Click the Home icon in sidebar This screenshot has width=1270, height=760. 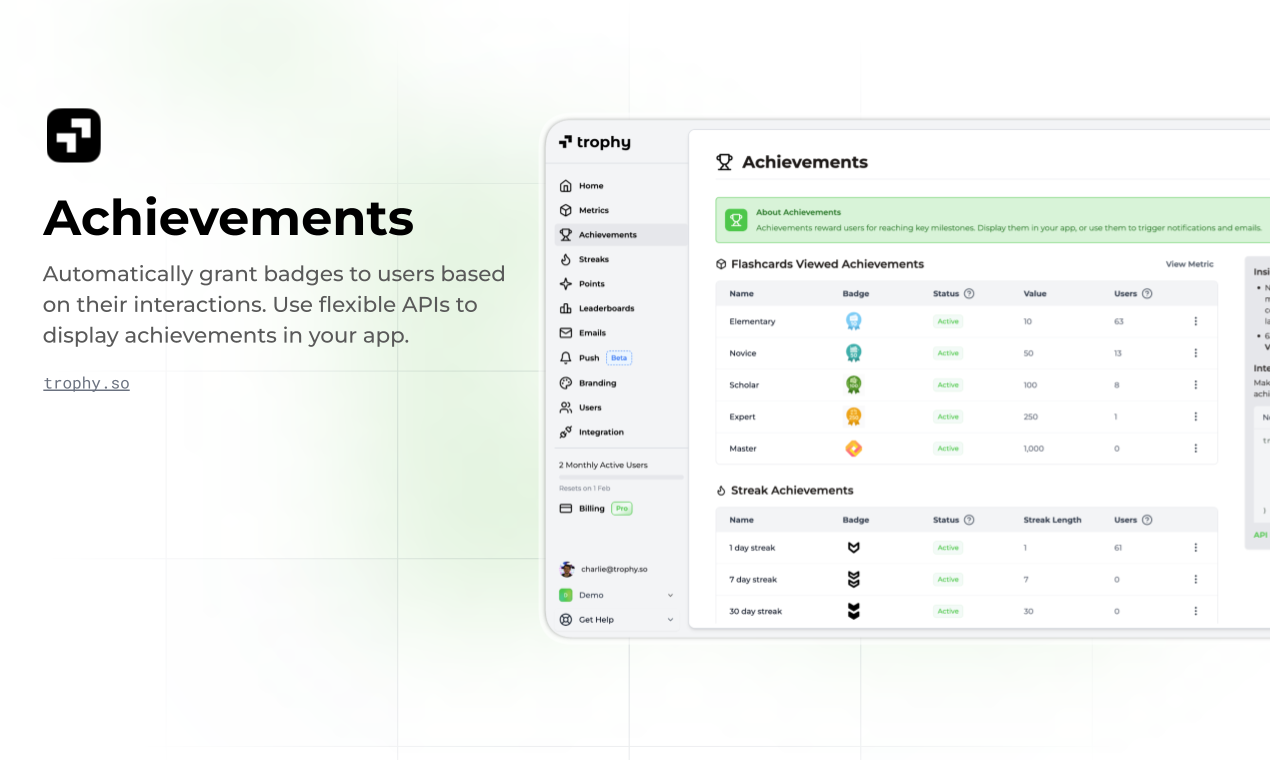[566, 186]
